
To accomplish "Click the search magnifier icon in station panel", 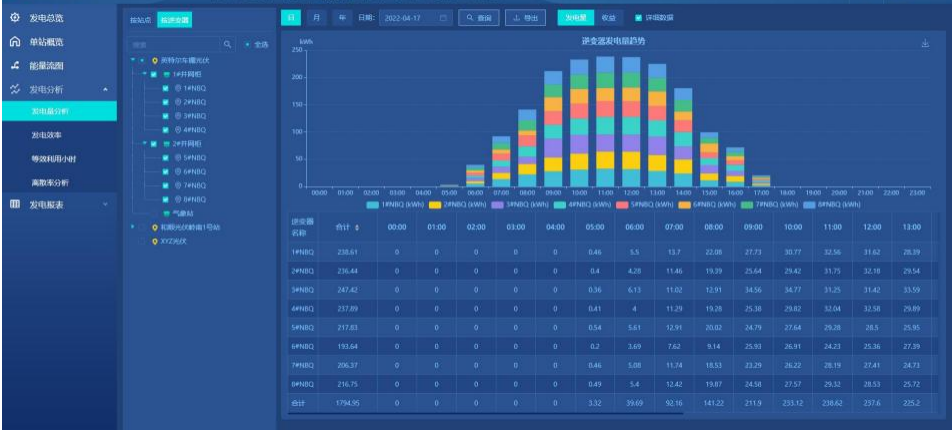I will click(228, 45).
